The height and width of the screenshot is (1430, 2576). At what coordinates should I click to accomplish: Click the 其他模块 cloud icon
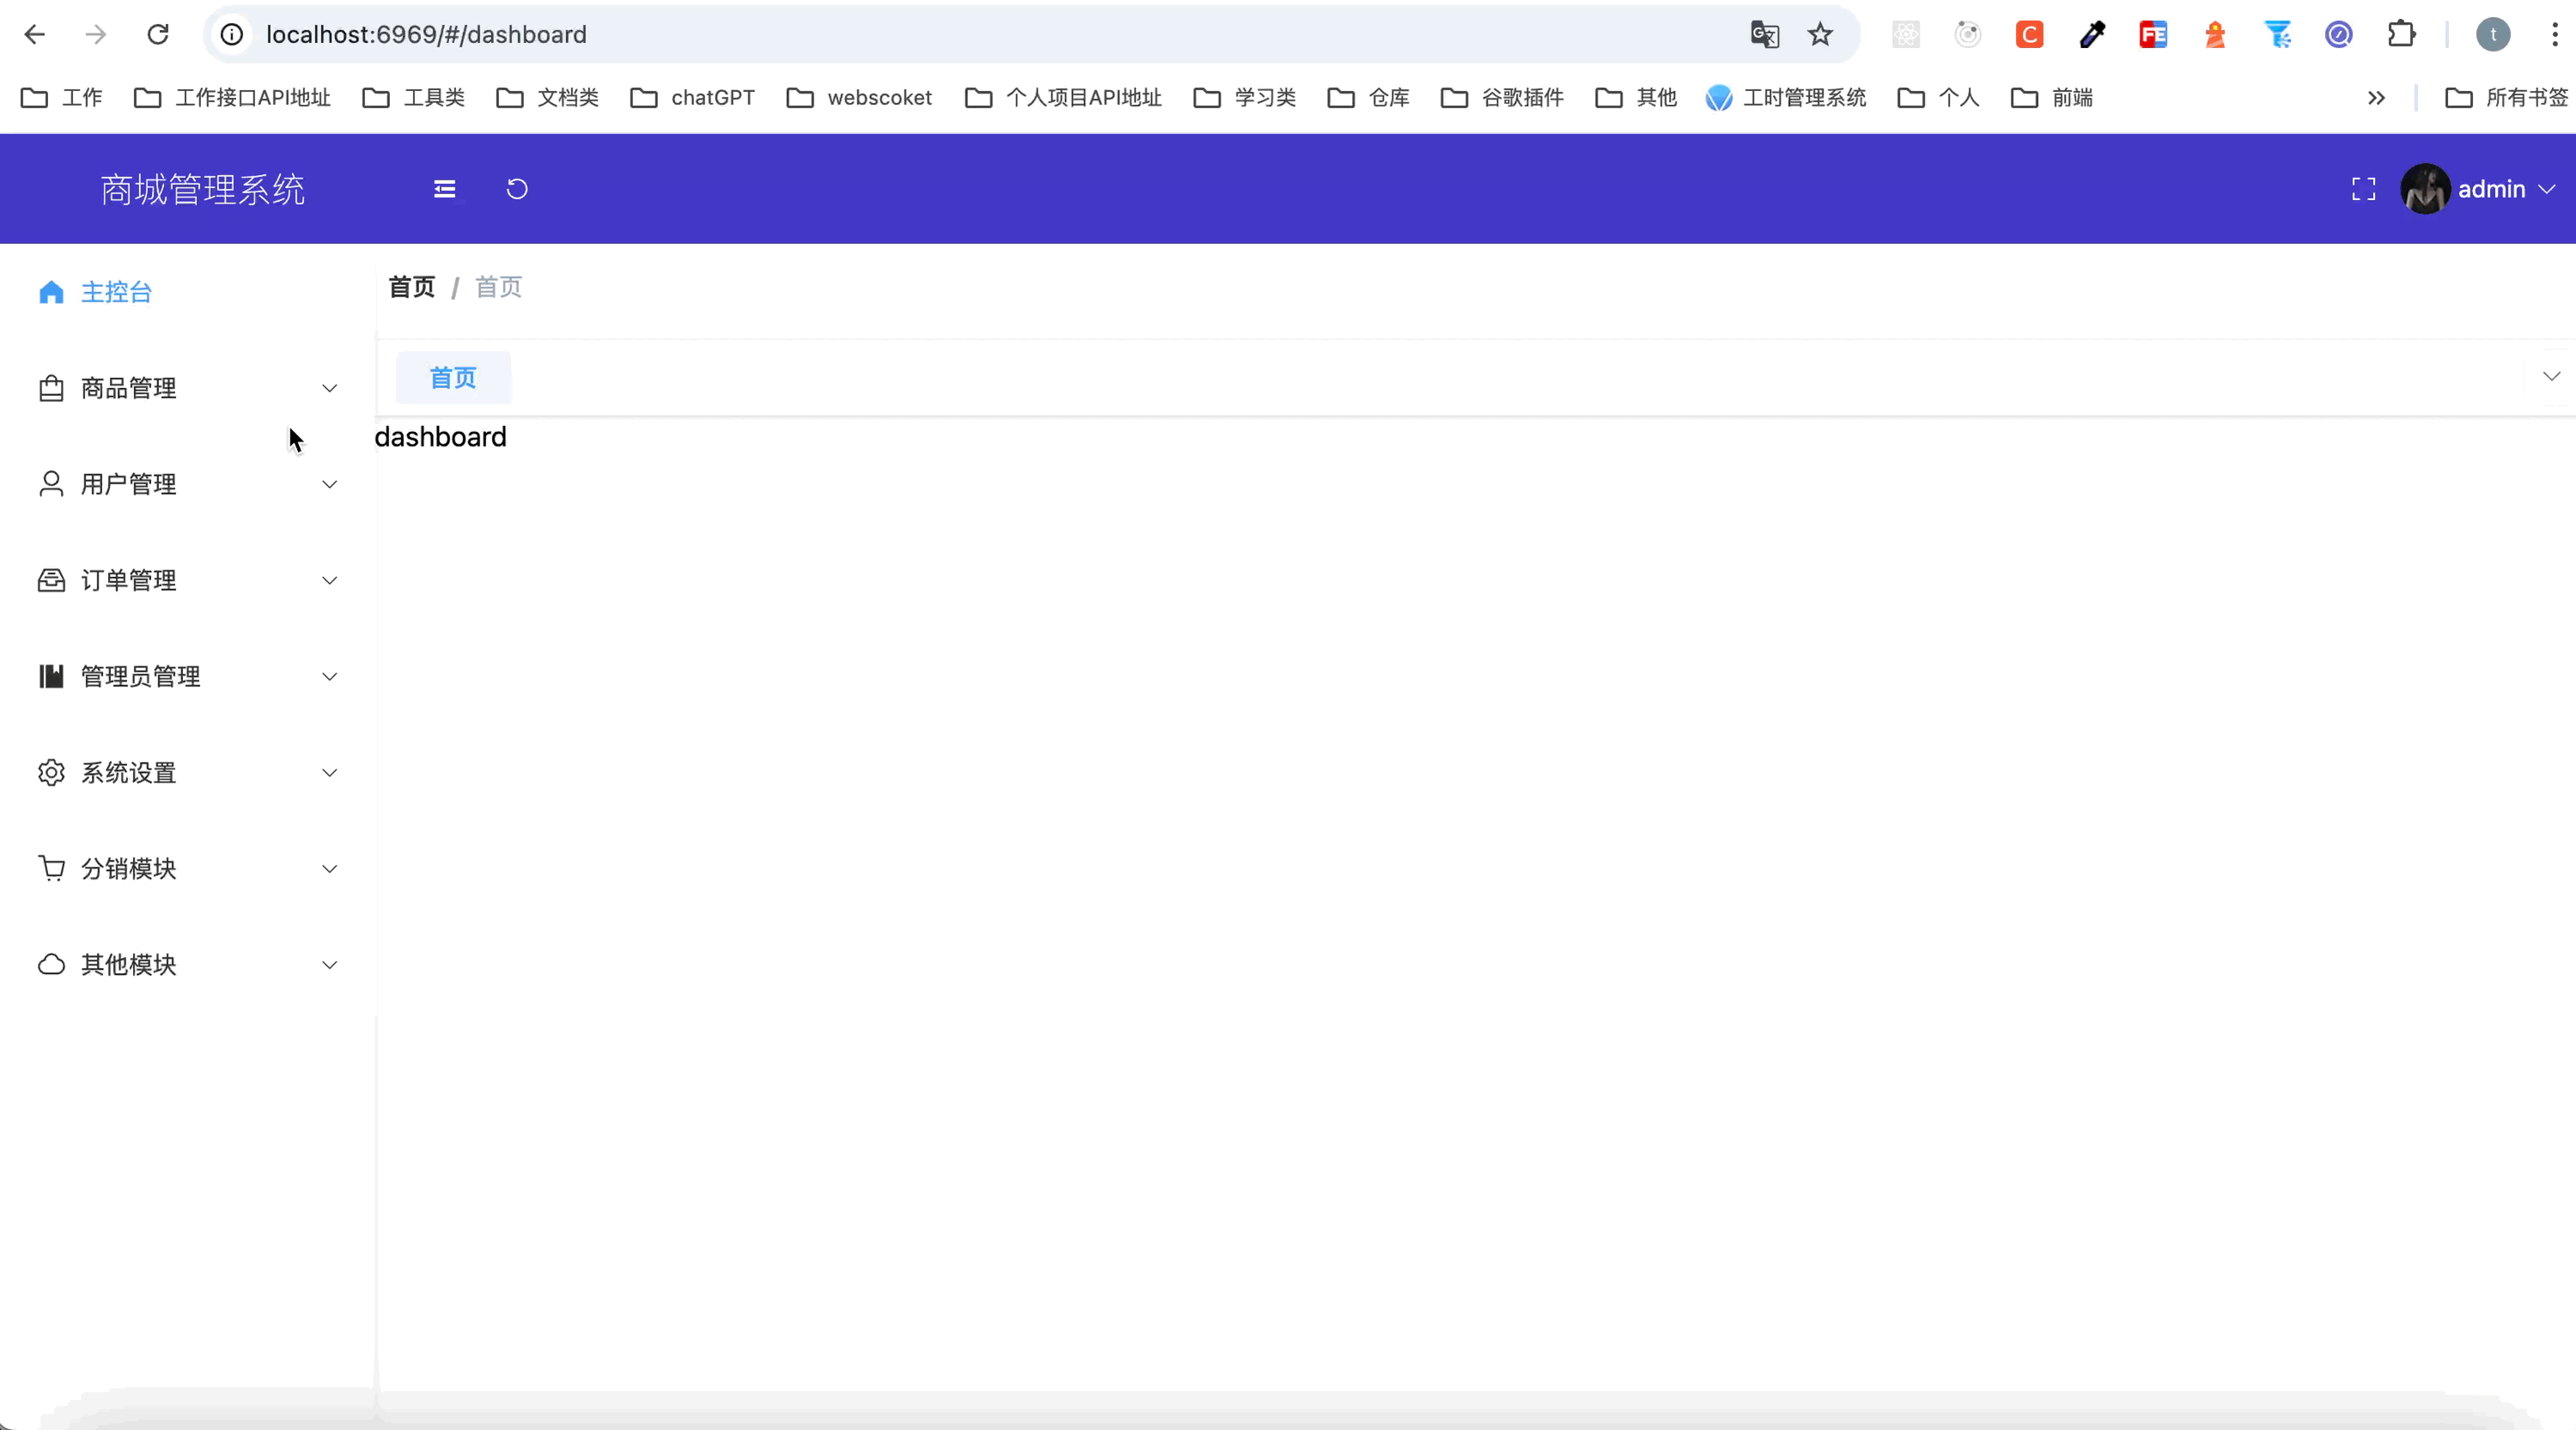[x=49, y=965]
